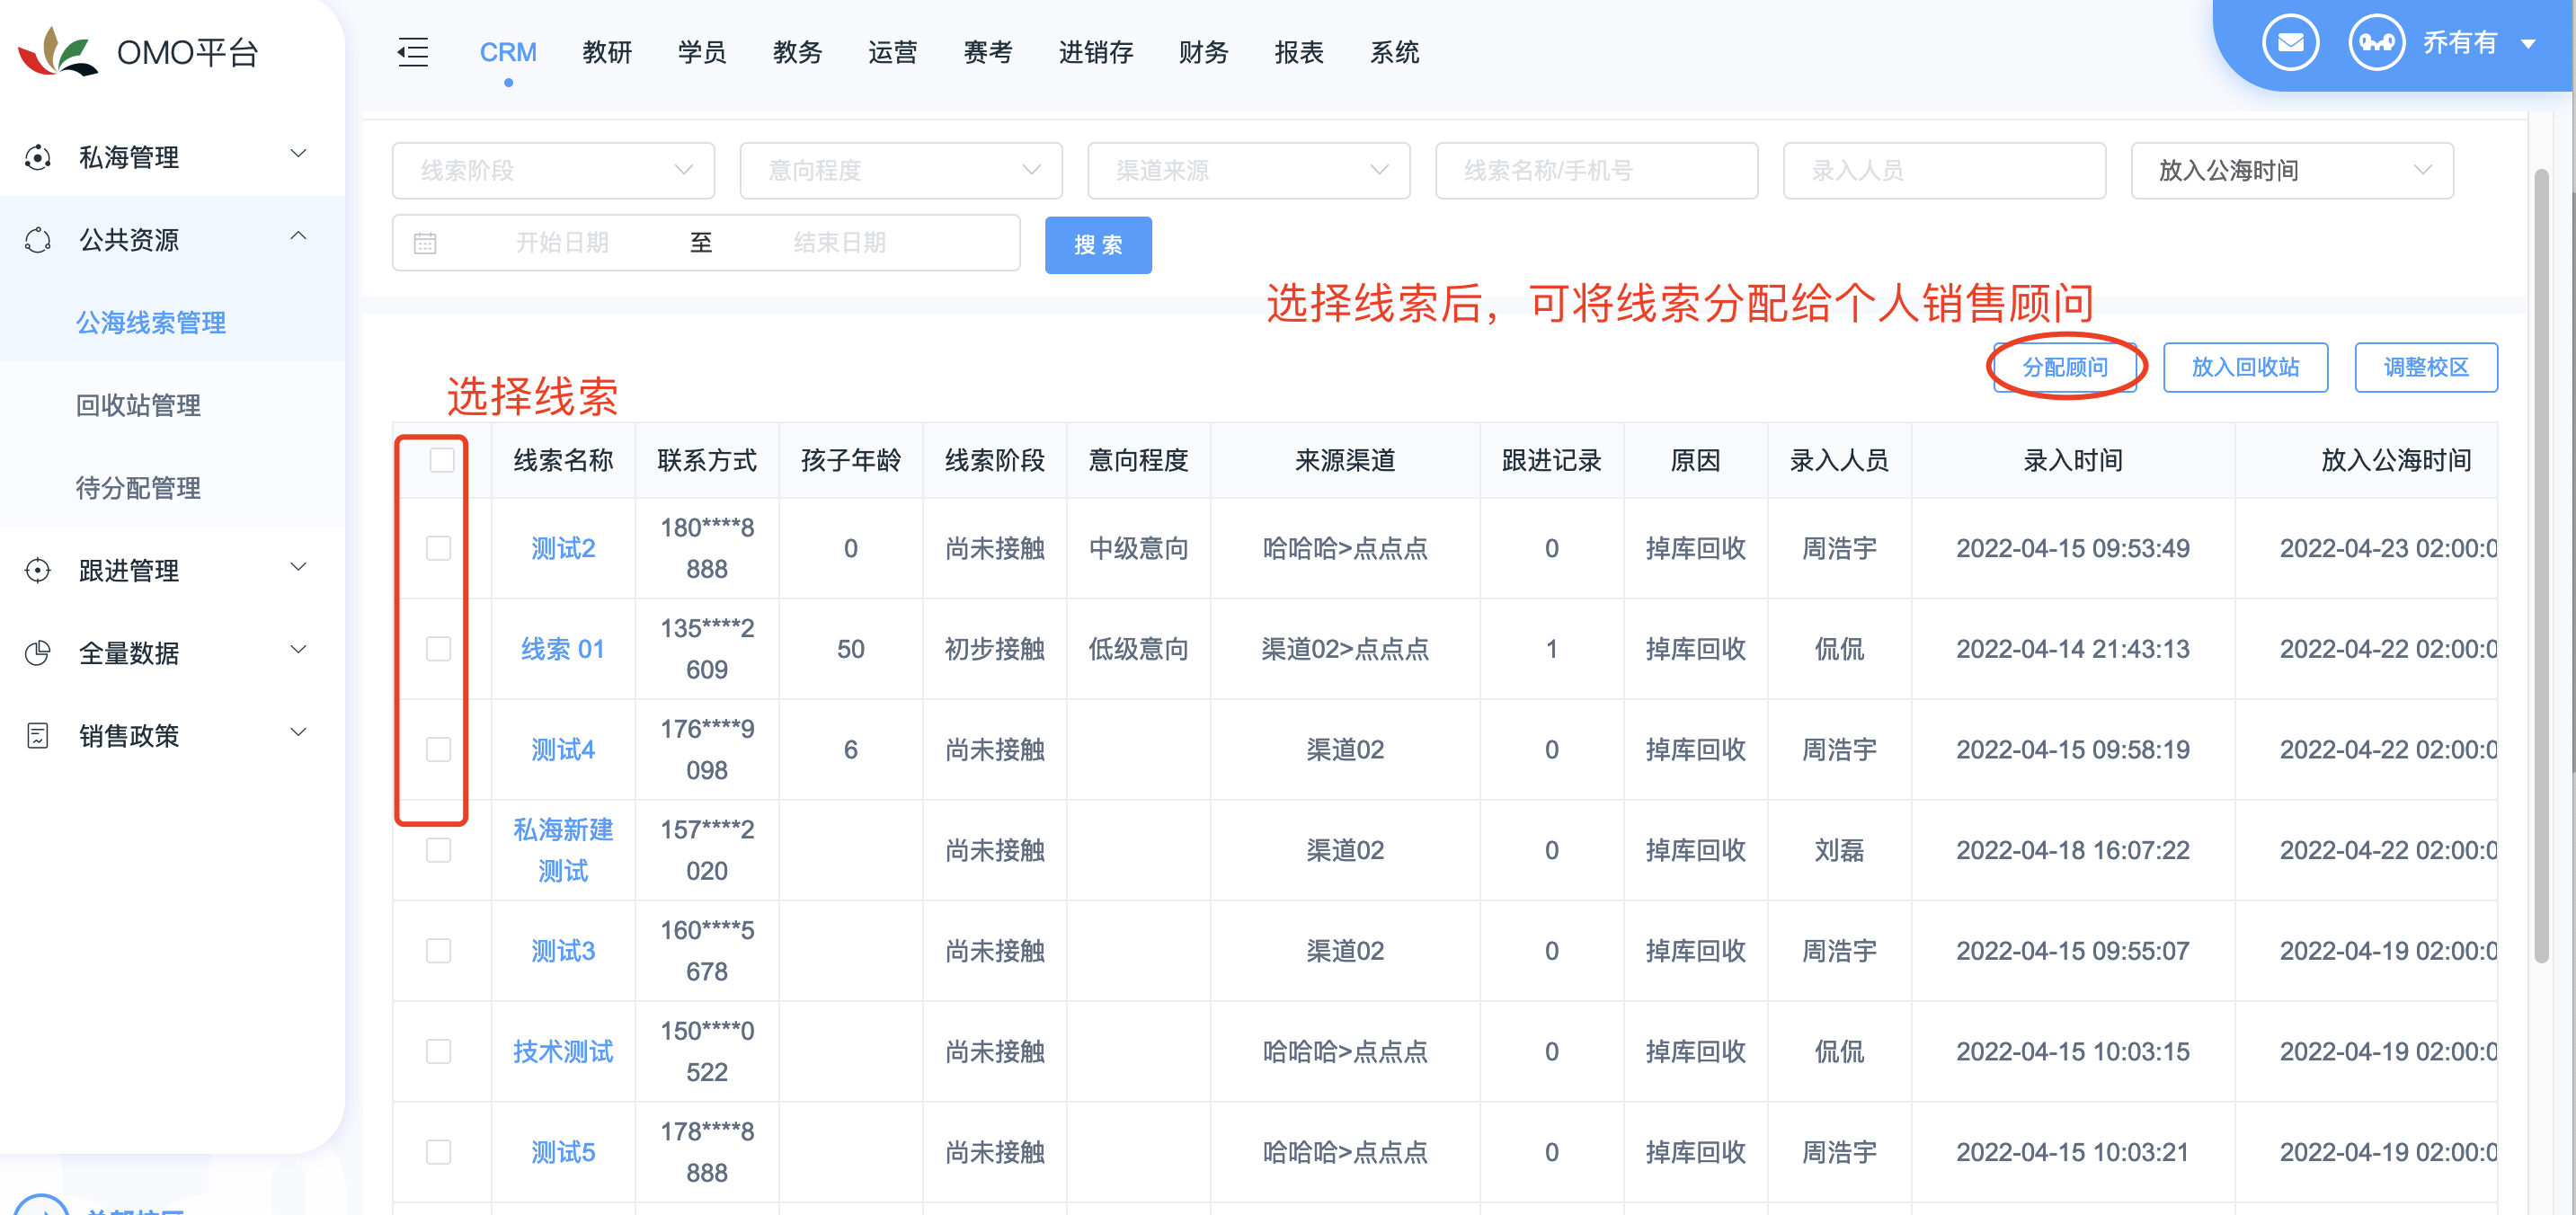Switch to the 运营 top tab
2576x1215 pixels.
click(892, 52)
